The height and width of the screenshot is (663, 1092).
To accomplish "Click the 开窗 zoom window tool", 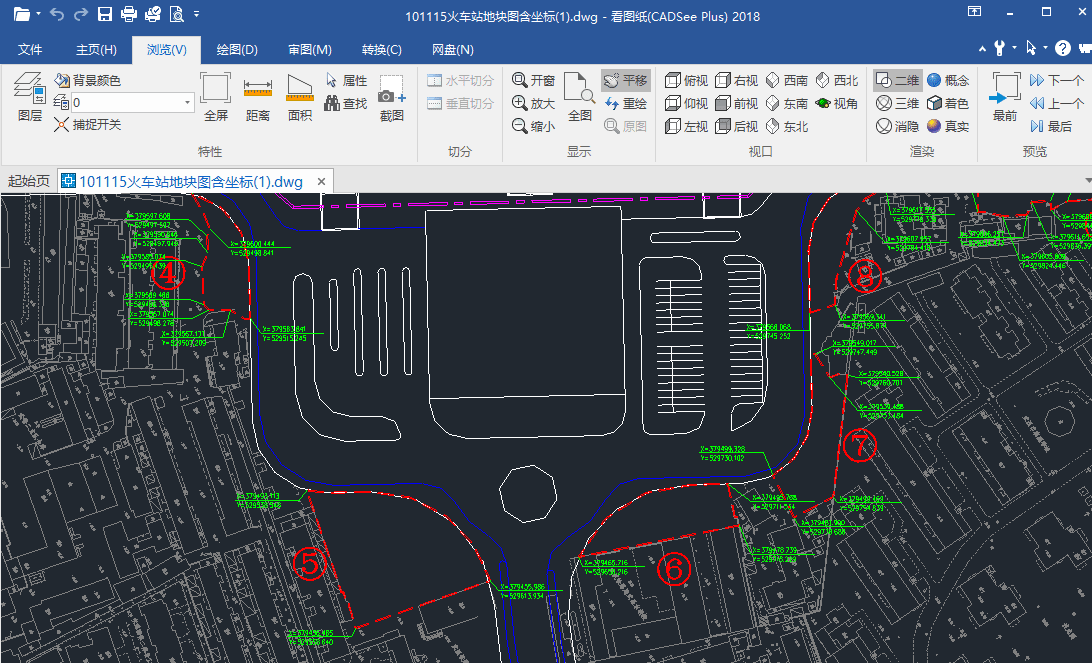I will coord(533,80).
